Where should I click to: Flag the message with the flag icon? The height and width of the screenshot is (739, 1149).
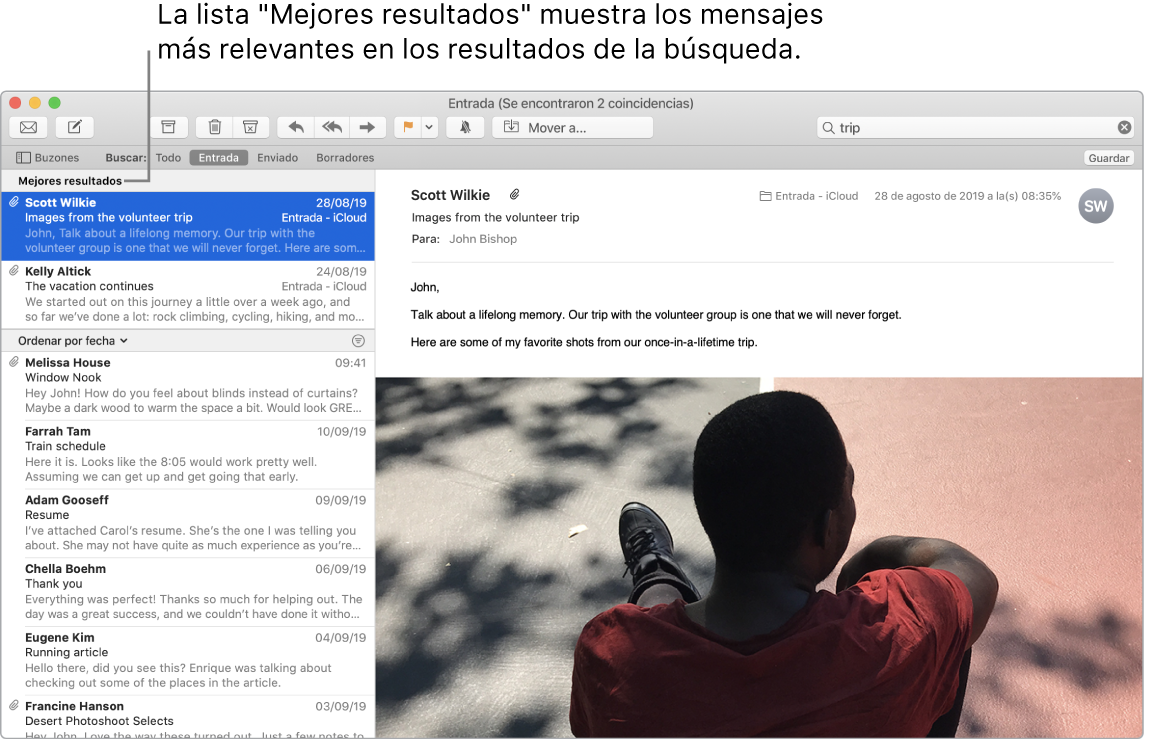[x=408, y=127]
